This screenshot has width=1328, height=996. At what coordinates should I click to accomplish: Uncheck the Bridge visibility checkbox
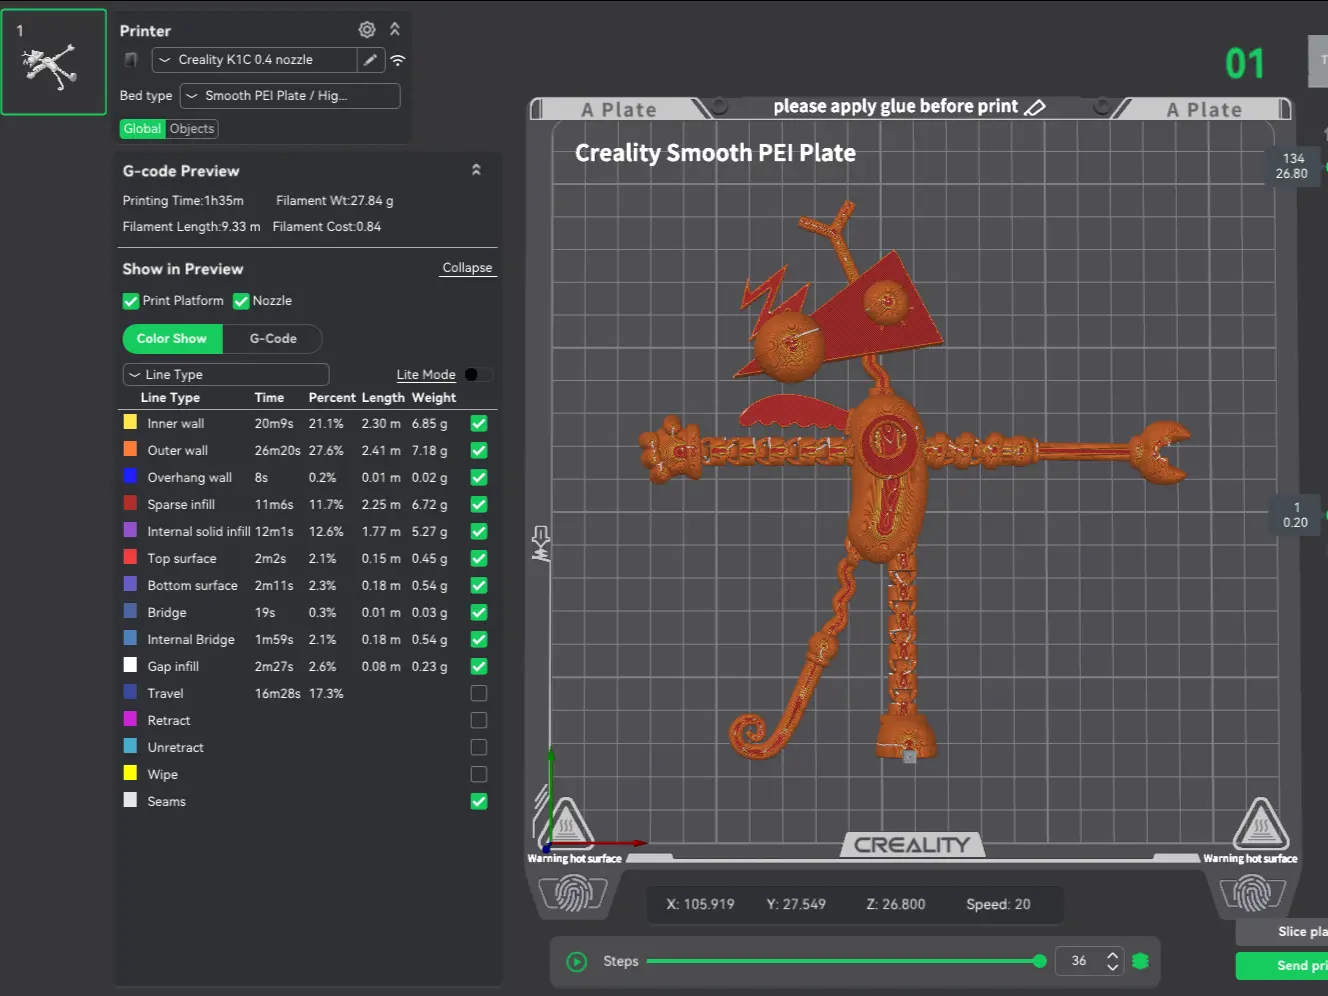[x=479, y=613]
